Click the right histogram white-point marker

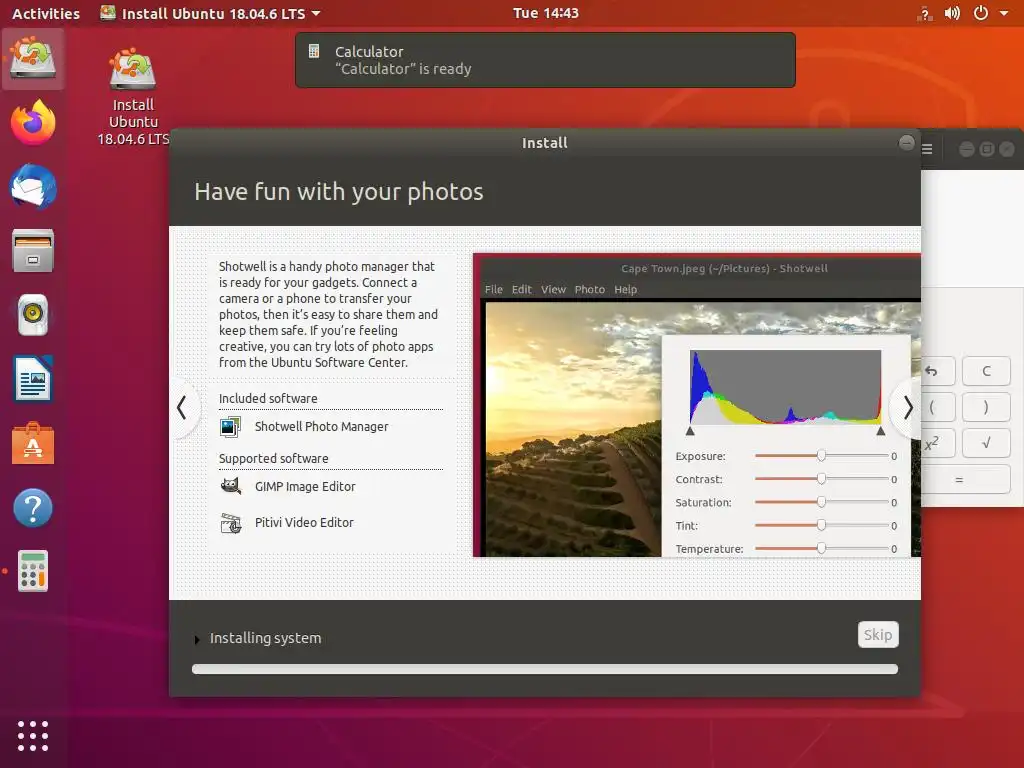point(881,431)
